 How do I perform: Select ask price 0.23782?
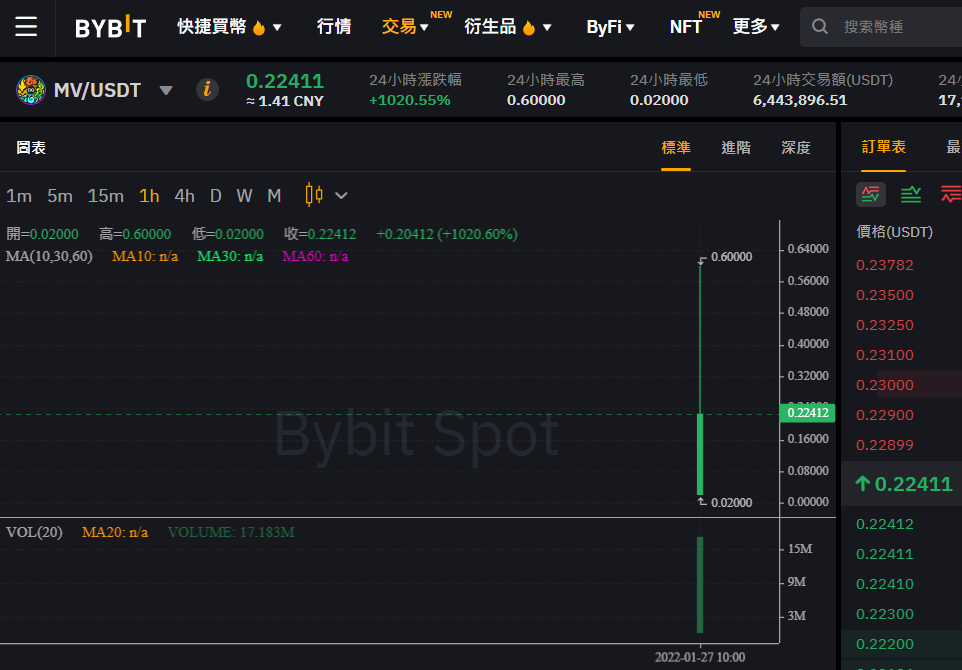pyautogui.click(x=885, y=265)
